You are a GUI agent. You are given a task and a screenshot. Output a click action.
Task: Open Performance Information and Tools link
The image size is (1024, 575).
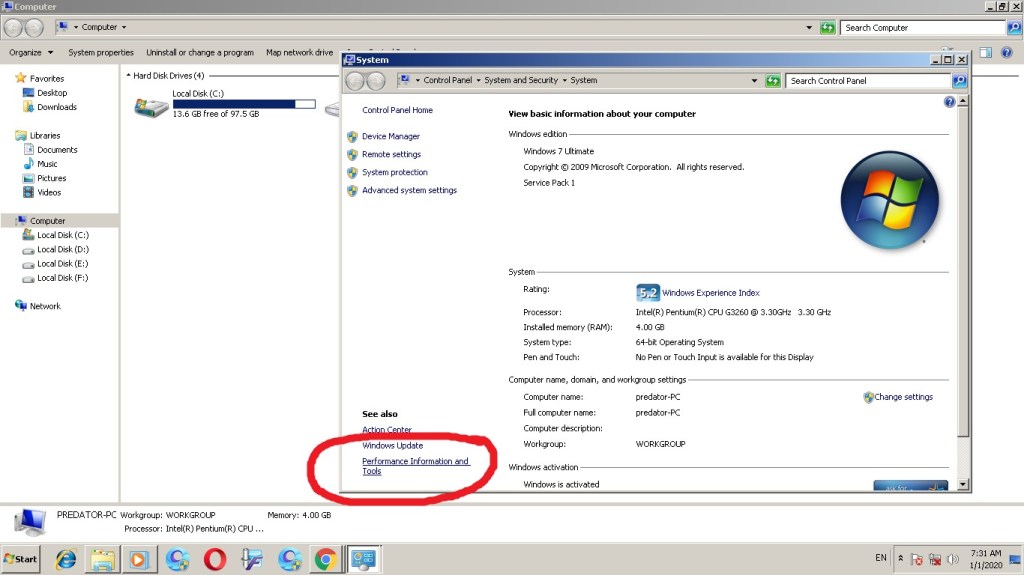[x=415, y=466]
